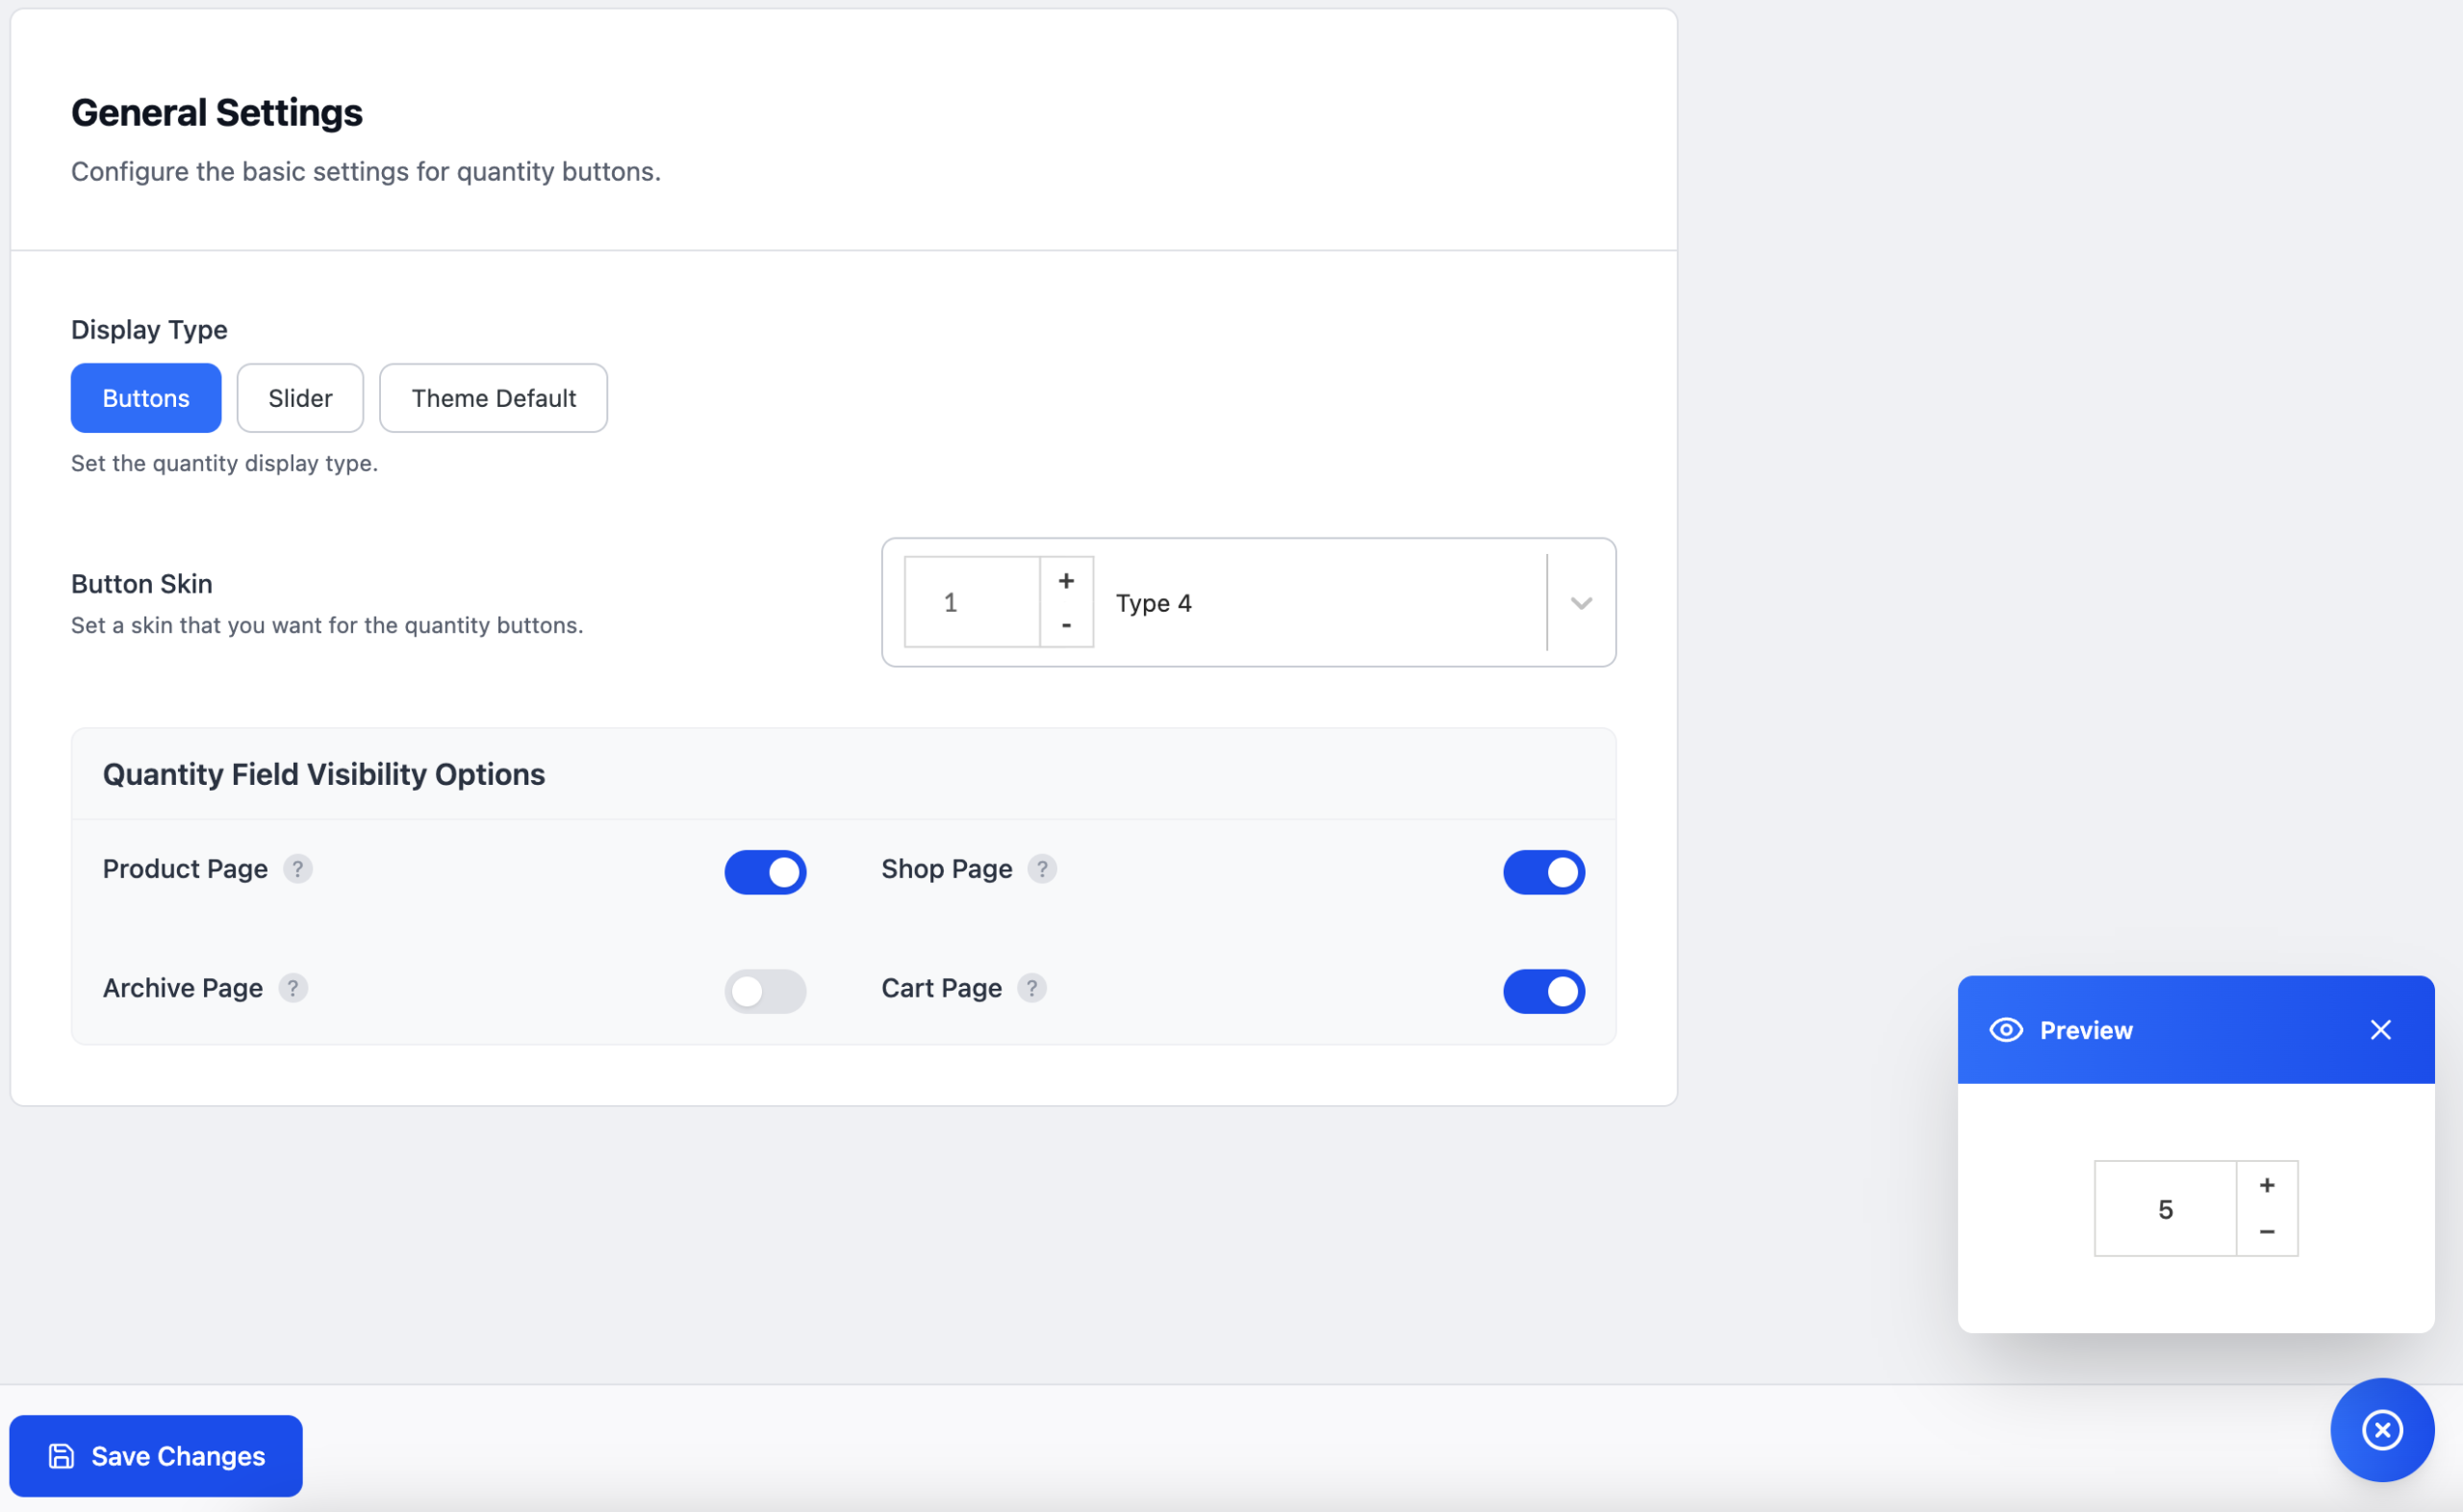Choose the Theme Default display type
The width and height of the screenshot is (2463, 1512).
pyautogui.click(x=493, y=398)
